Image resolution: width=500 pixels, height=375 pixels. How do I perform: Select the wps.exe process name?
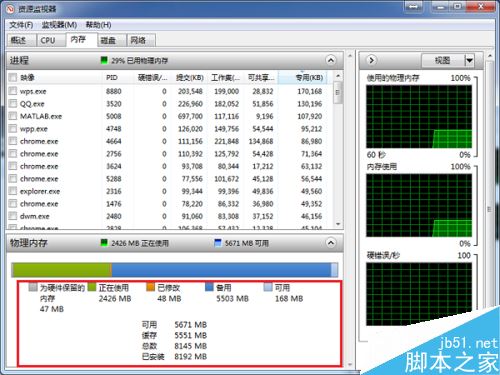tap(33, 91)
